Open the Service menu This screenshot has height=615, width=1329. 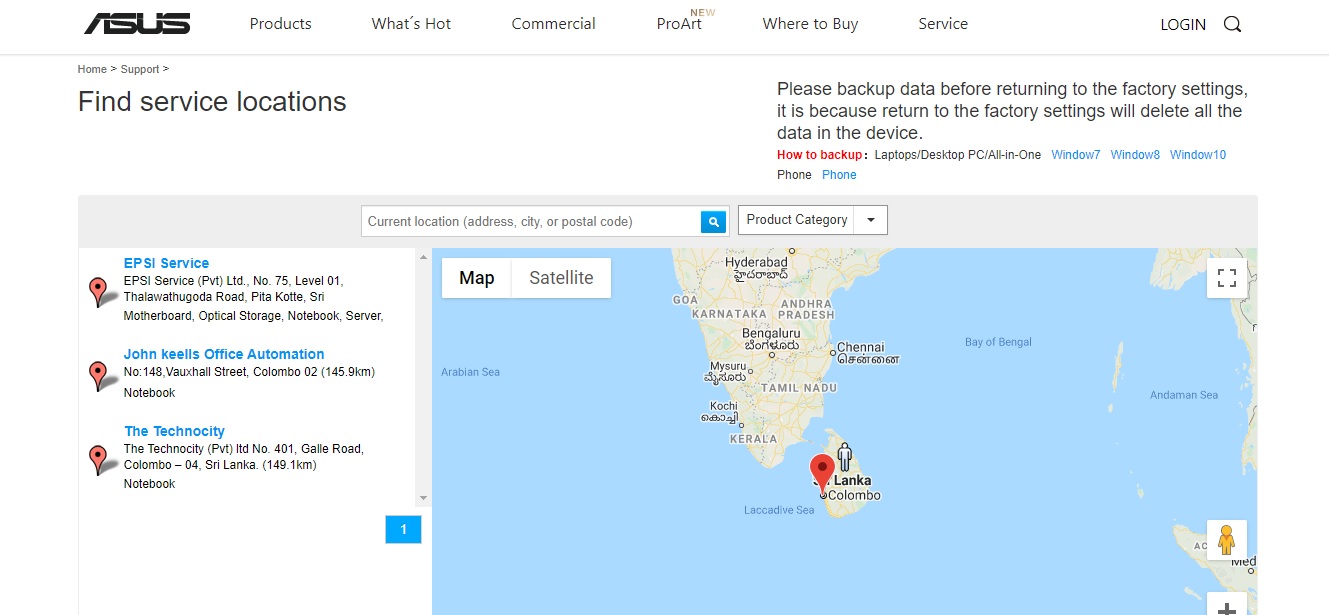[x=943, y=24]
